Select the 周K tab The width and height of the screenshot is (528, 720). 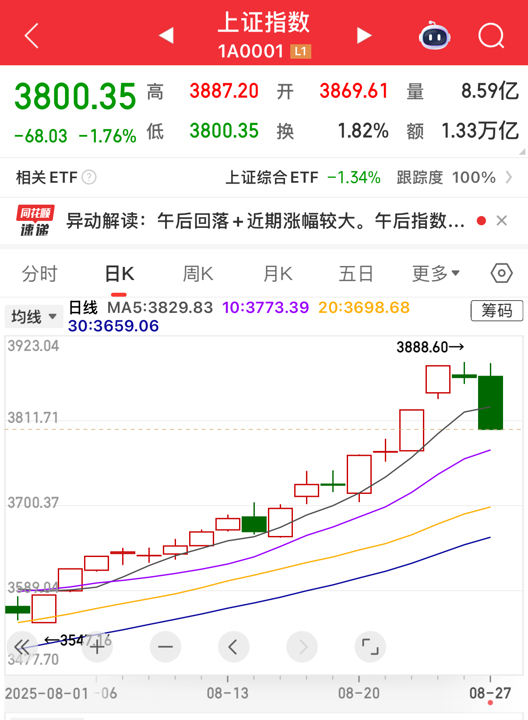click(198, 274)
